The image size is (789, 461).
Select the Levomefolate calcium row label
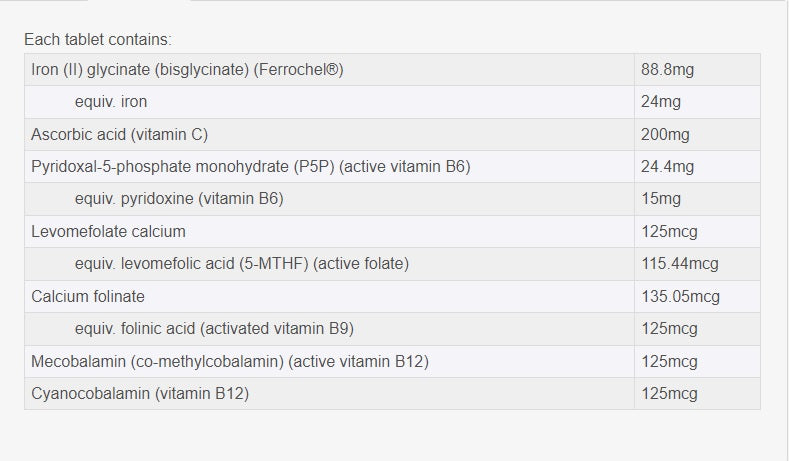coord(108,231)
